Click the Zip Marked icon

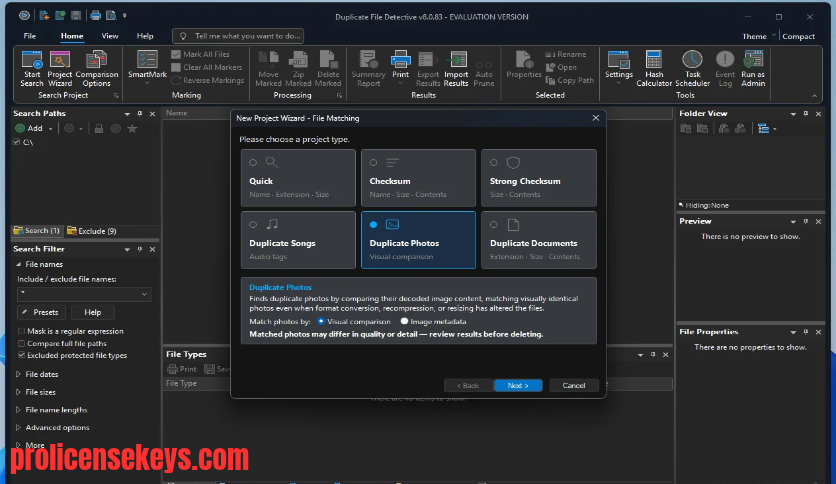(x=298, y=68)
